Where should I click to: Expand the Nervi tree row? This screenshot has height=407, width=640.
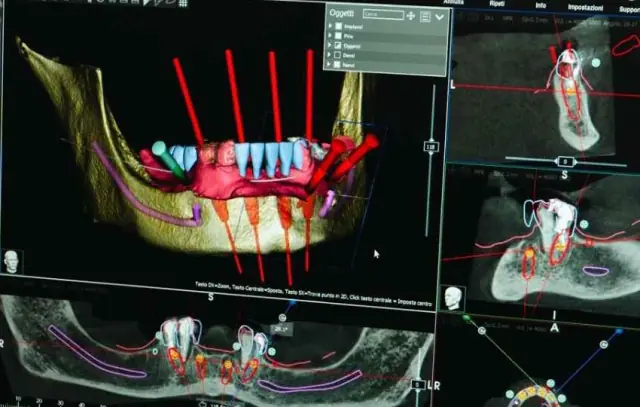[329, 64]
